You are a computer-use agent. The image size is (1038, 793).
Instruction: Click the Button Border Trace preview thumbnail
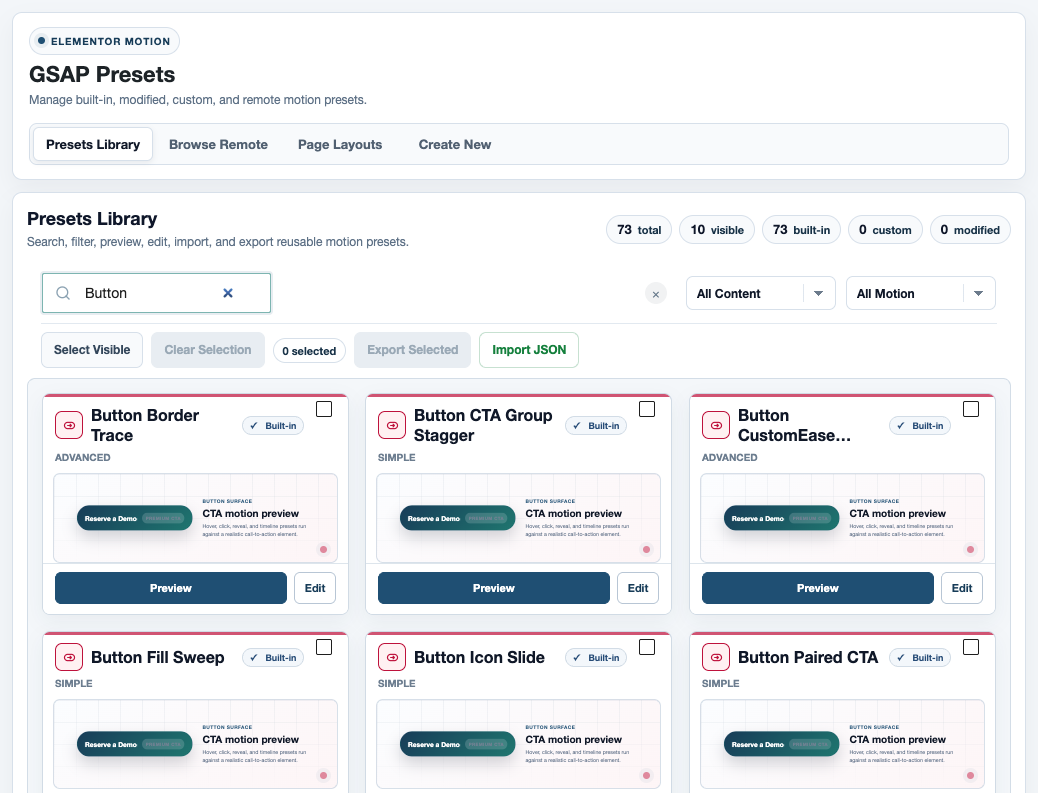point(195,518)
